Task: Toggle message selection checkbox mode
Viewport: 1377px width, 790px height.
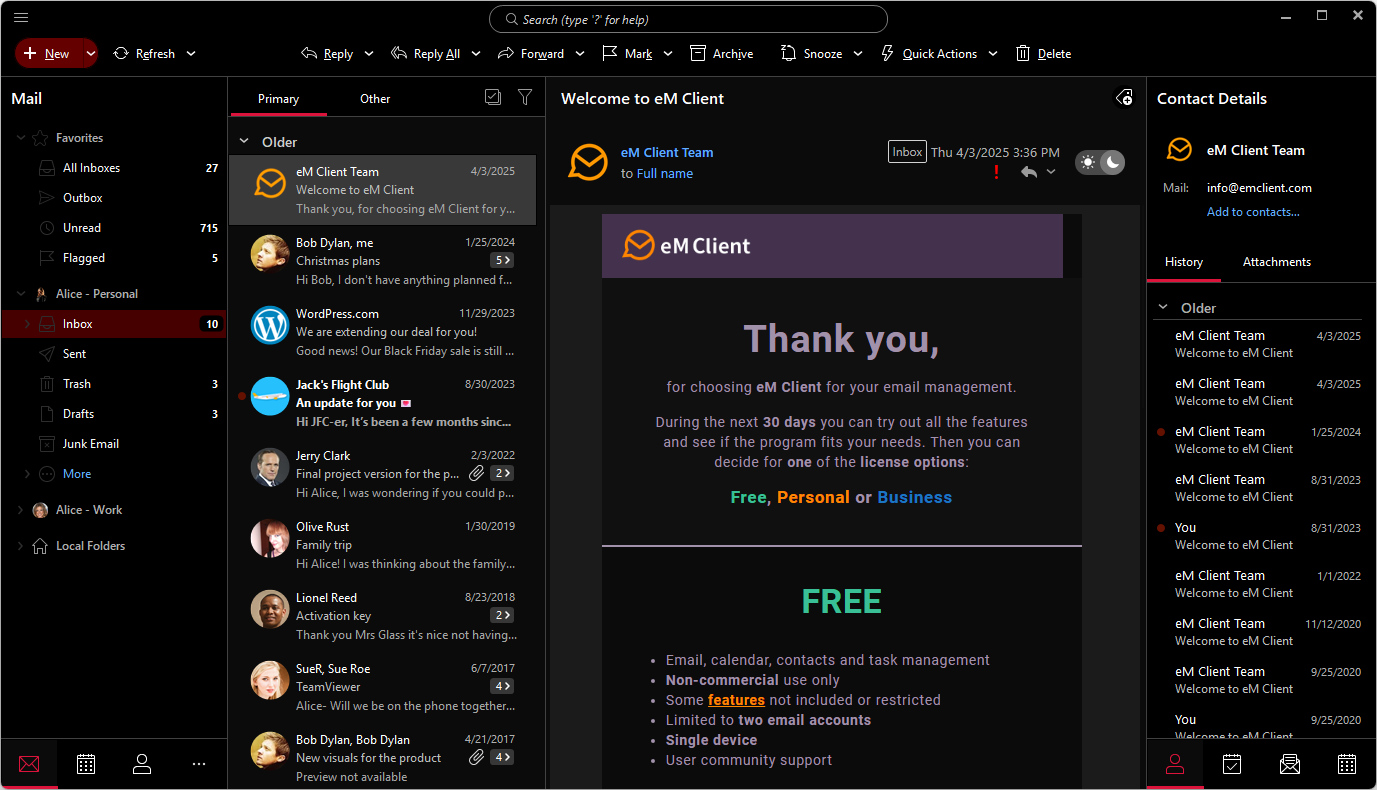Action: click(x=492, y=97)
